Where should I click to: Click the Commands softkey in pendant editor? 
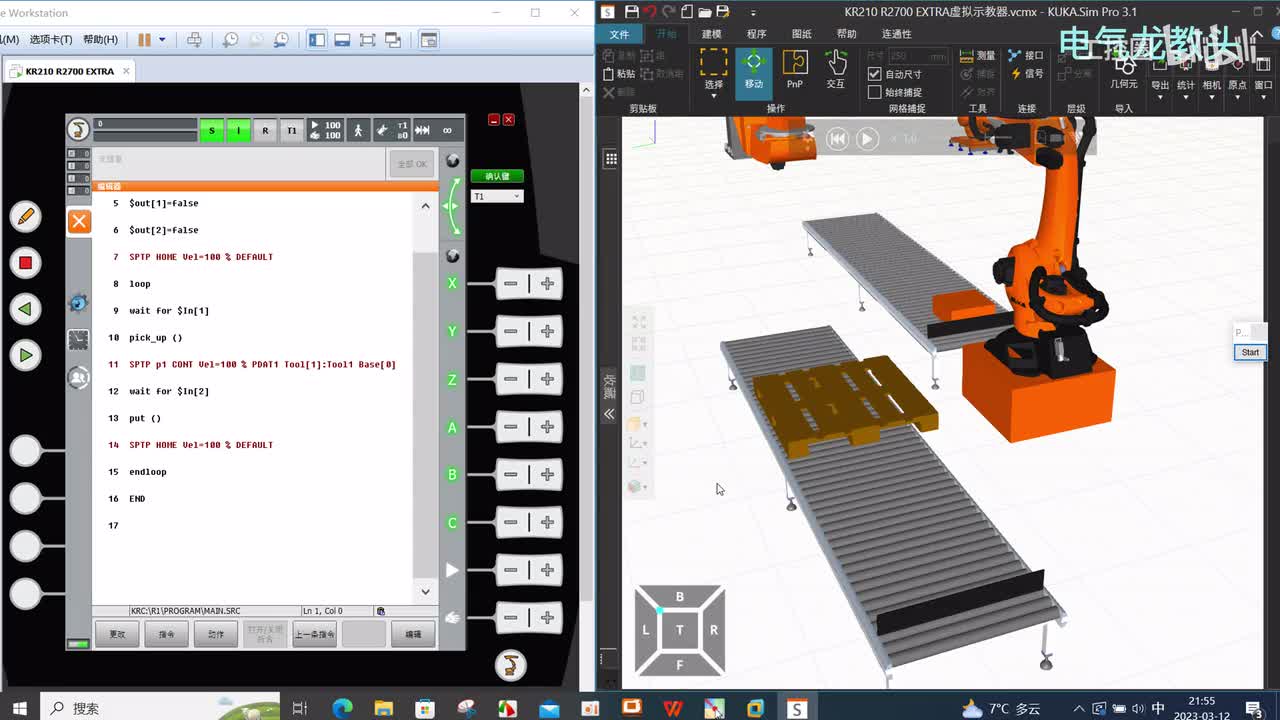(167, 634)
